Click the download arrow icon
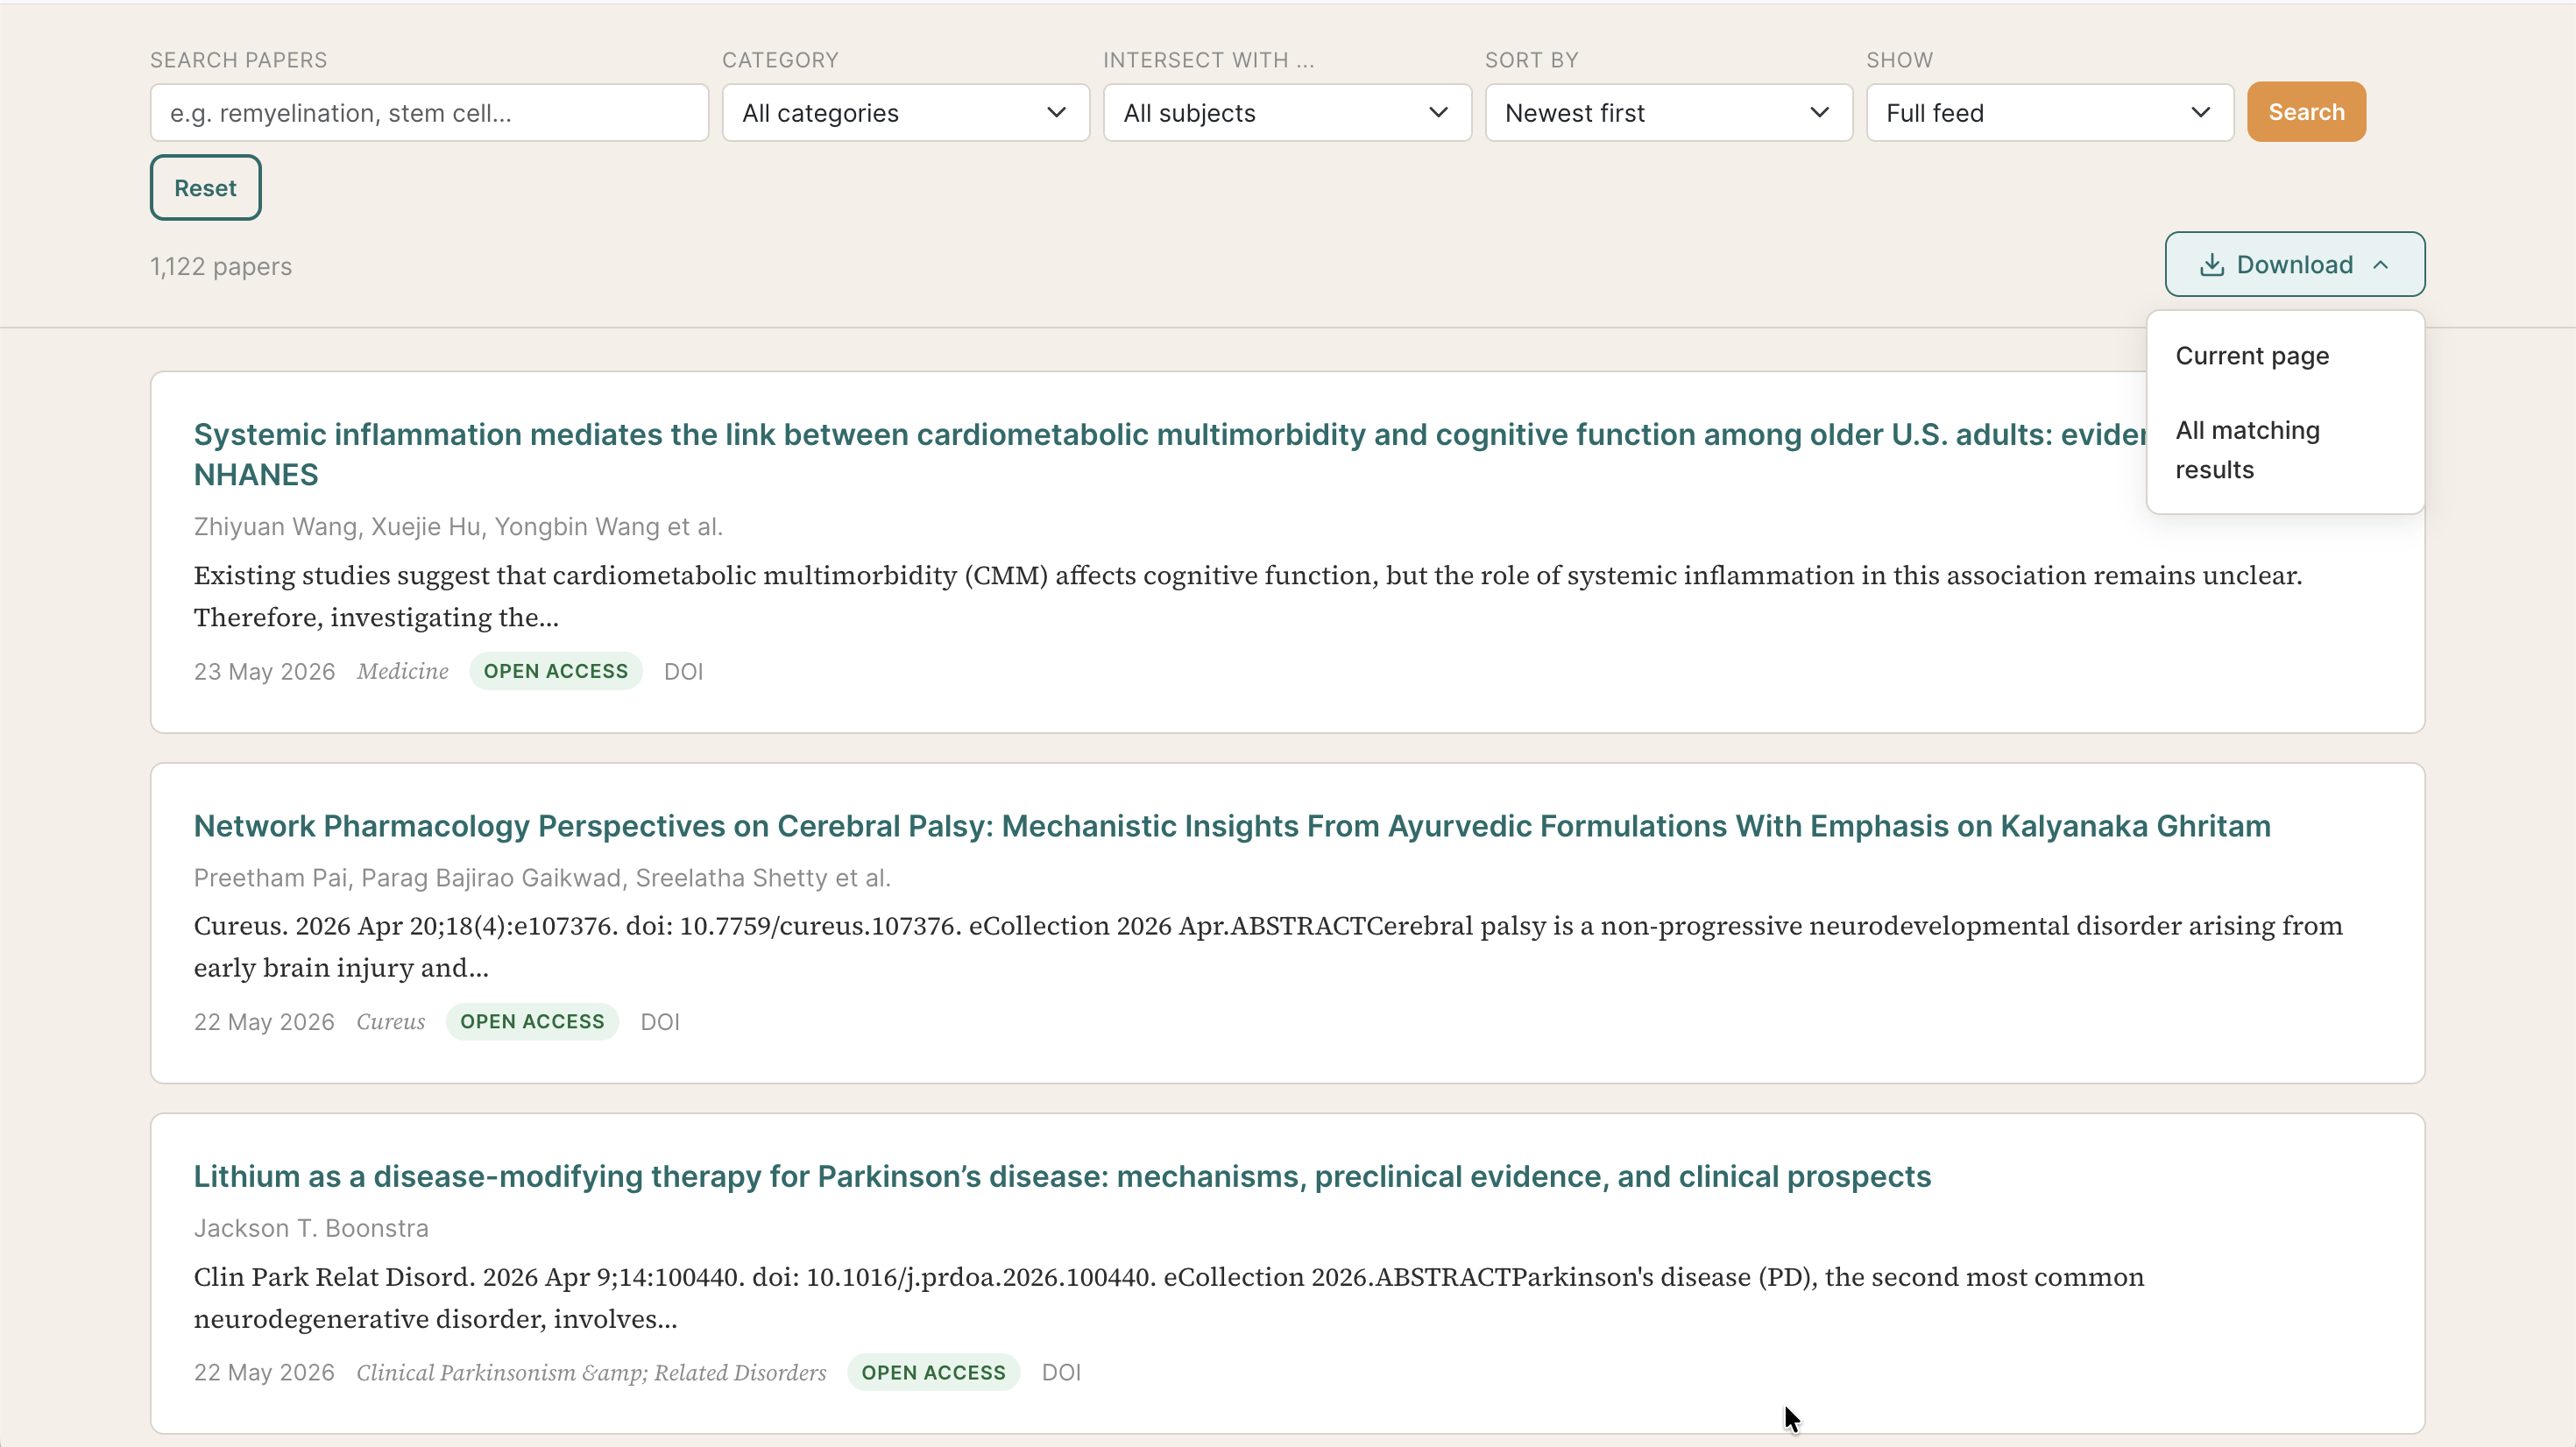 point(2212,264)
